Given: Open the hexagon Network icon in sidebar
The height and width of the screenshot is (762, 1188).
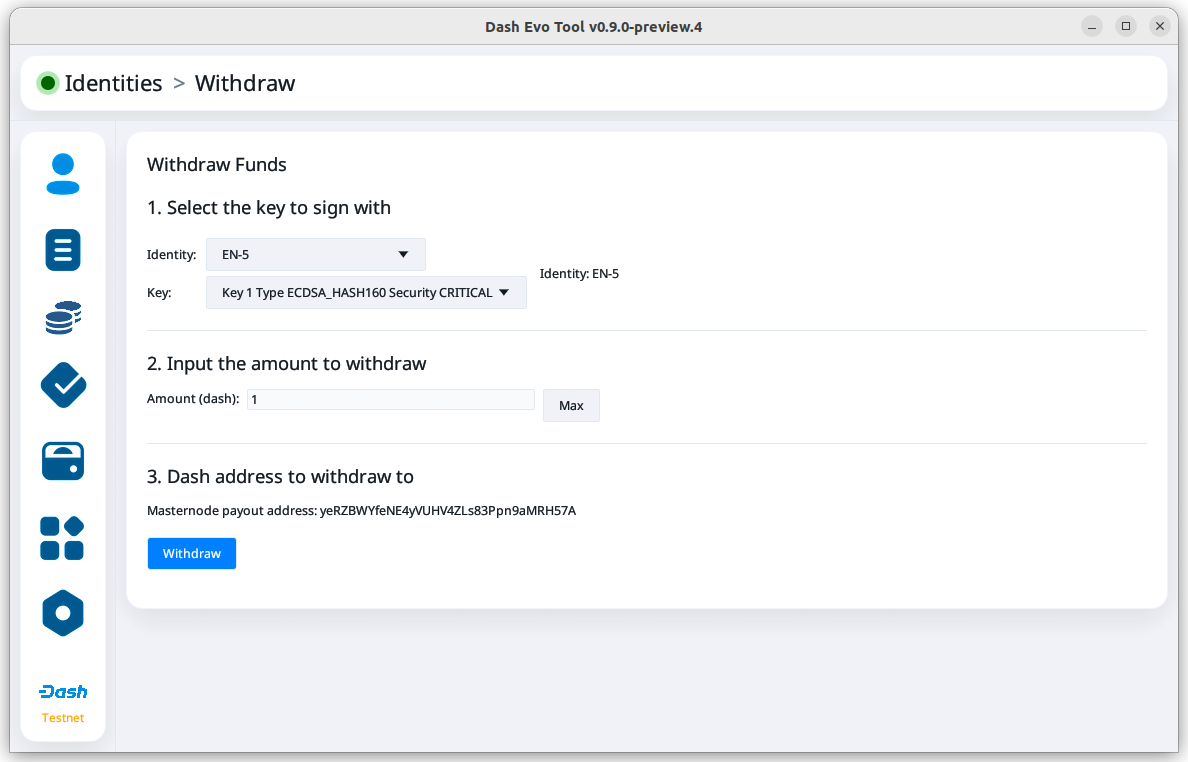Looking at the screenshot, I should tap(63, 613).
